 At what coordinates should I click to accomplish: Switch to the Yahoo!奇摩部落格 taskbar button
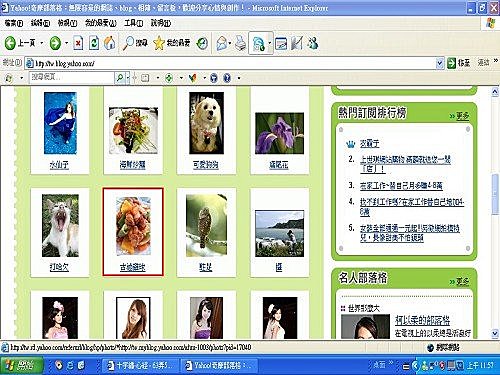click(220, 366)
